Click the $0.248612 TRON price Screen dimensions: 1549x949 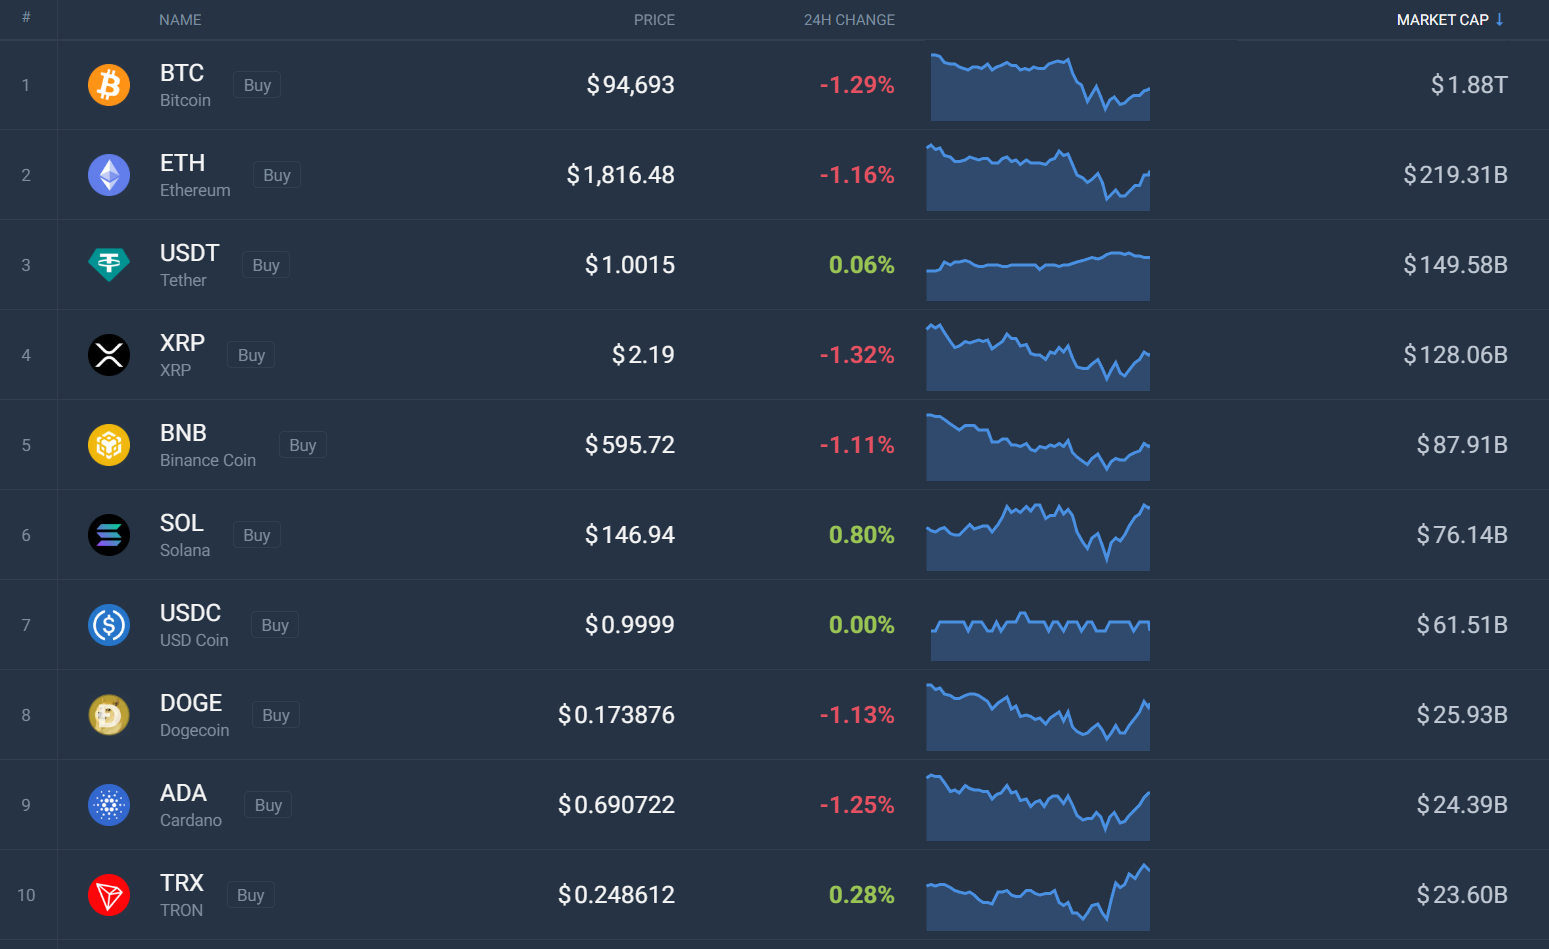[617, 895]
